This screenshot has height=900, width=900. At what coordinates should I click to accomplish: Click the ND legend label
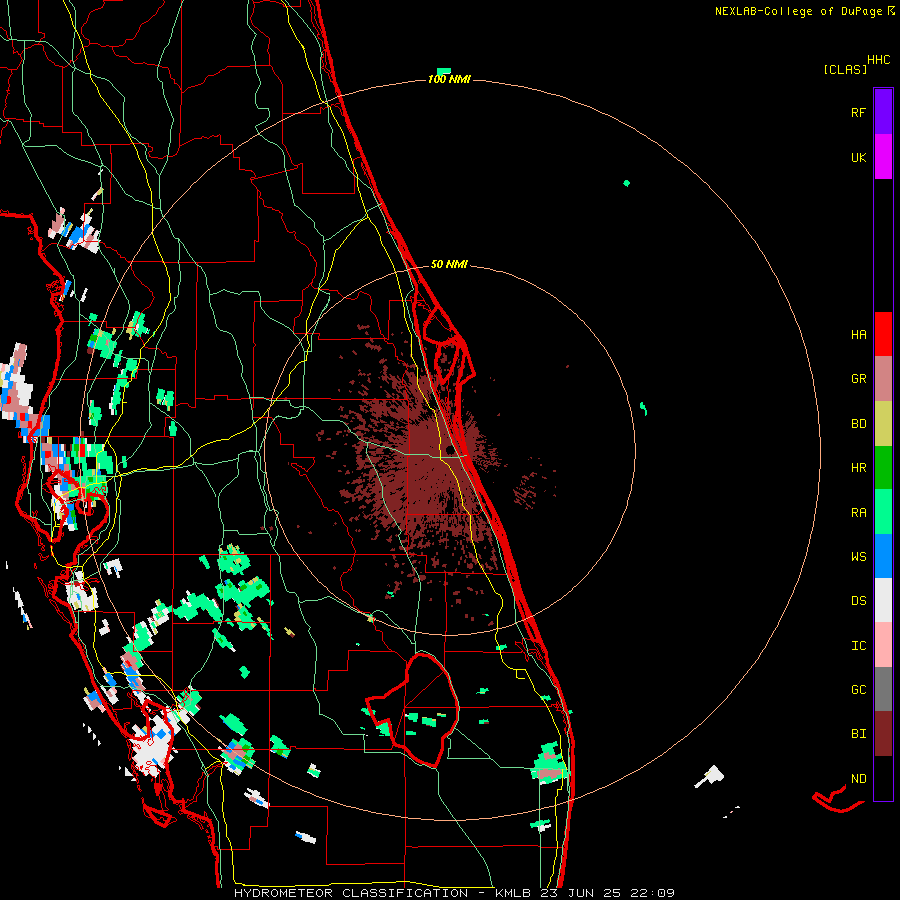click(x=858, y=779)
